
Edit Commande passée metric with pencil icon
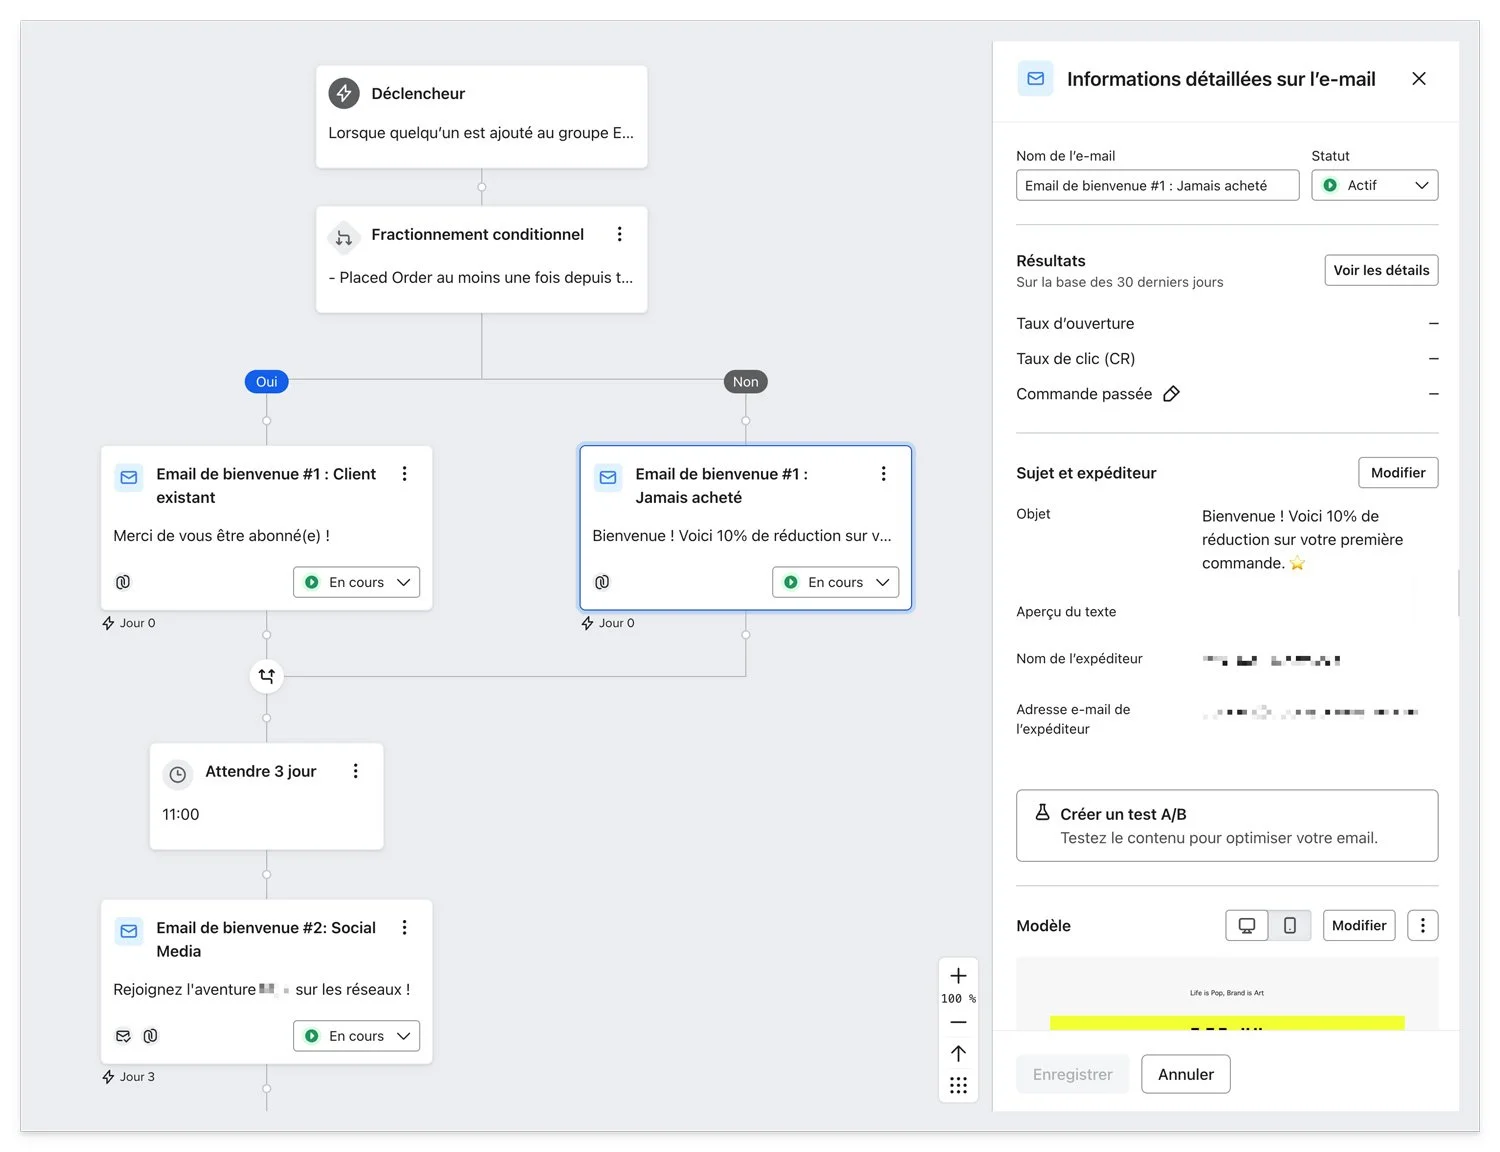click(1172, 394)
